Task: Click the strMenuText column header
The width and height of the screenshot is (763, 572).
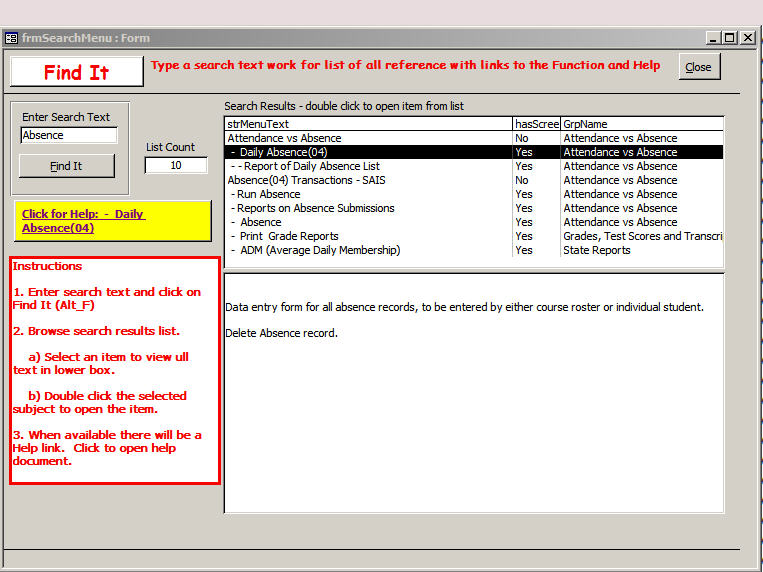Action: [x=368, y=124]
